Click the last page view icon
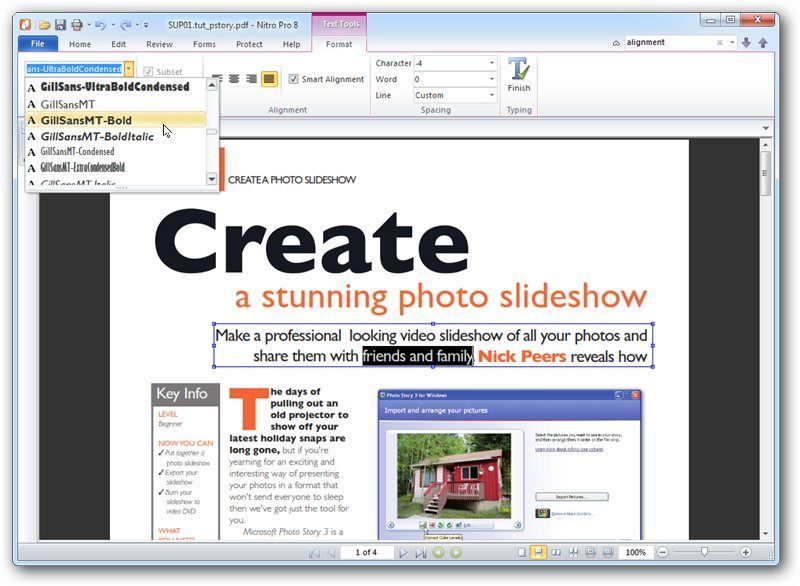 pyautogui.click(x=608, y=552)
